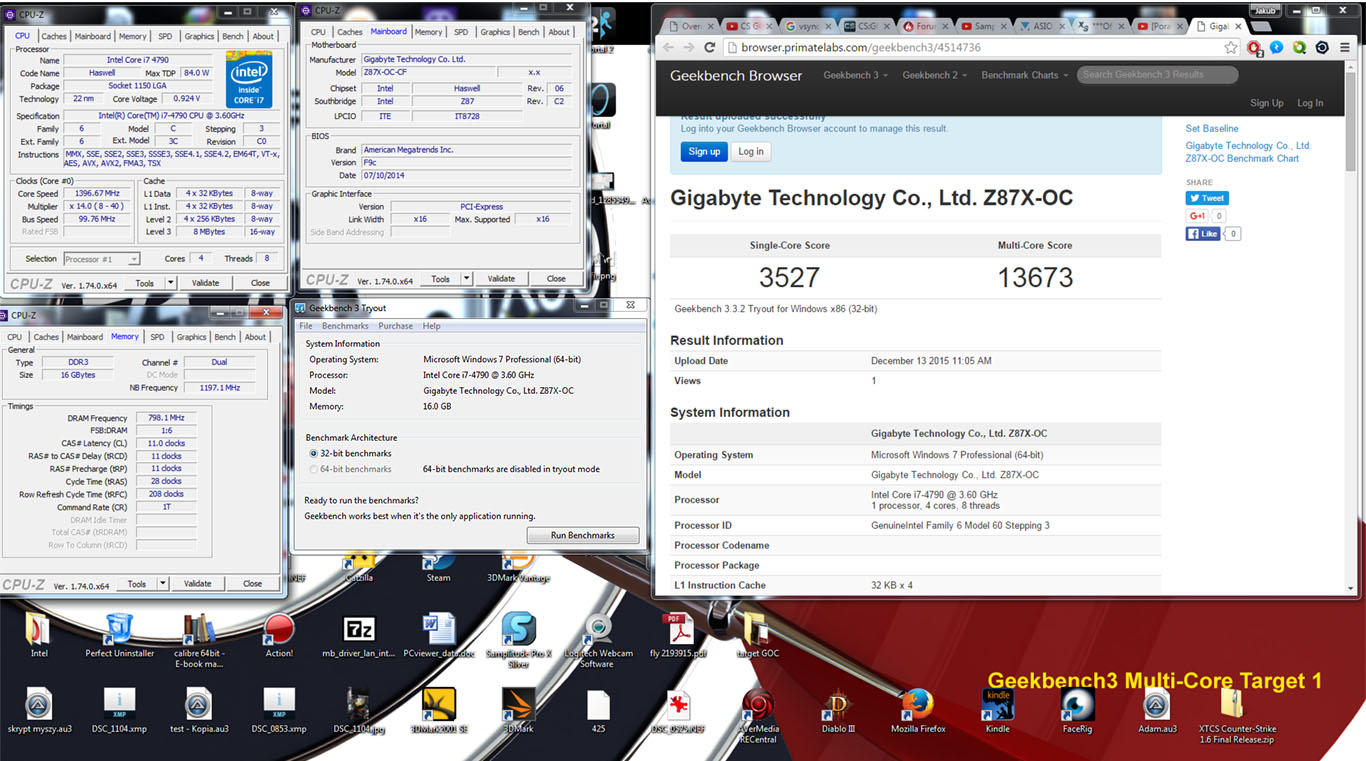Open File menu in Geekbench 3 Tryout
Screen dimensions: 1366x761
306,326
